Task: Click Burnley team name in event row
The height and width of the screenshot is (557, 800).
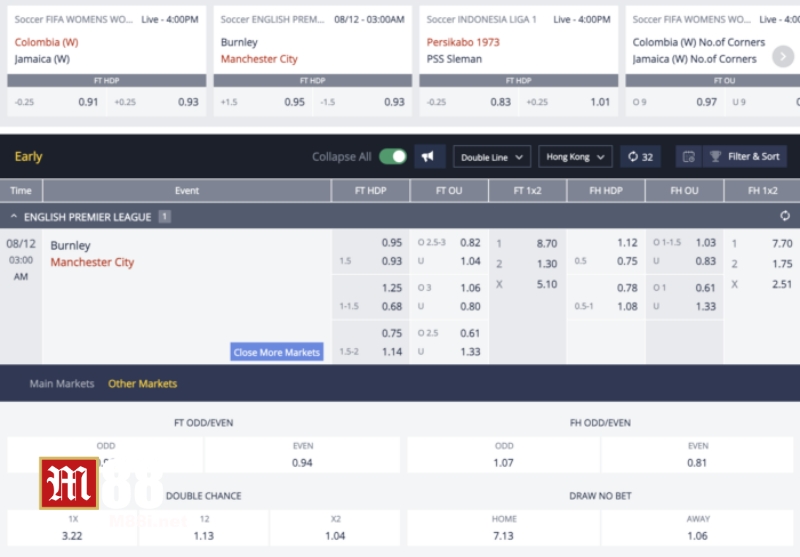Action: coord(70,245)
